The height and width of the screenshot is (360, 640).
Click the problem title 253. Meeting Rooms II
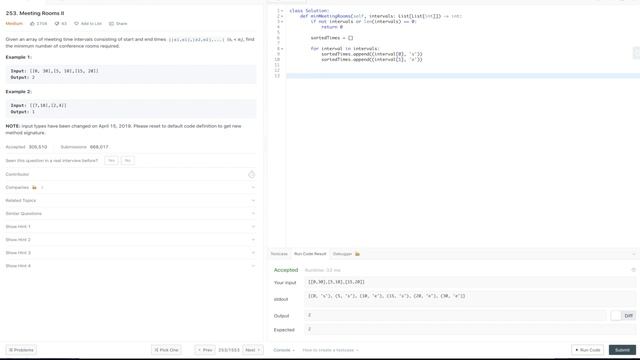(x=35, y=13)
